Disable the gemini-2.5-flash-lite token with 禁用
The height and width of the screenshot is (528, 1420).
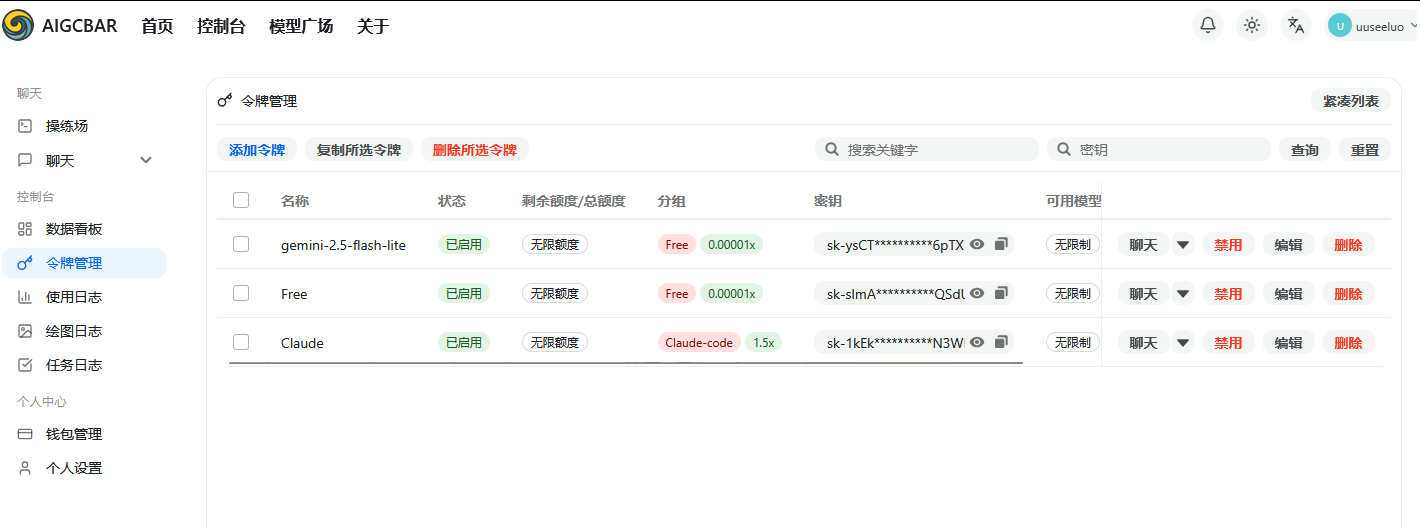[1229, 245]
